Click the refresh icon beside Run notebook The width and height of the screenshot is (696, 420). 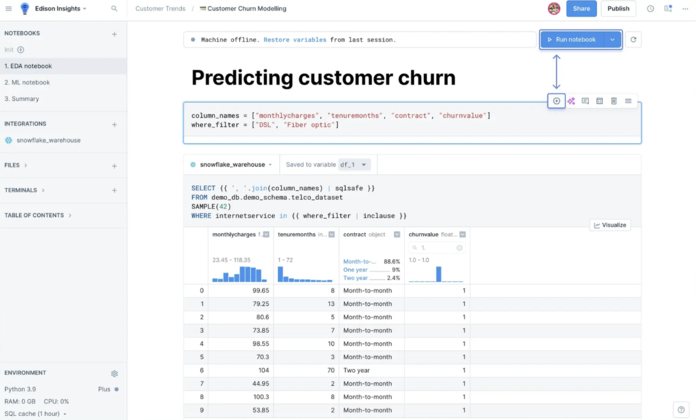click(x=633, y=40)
